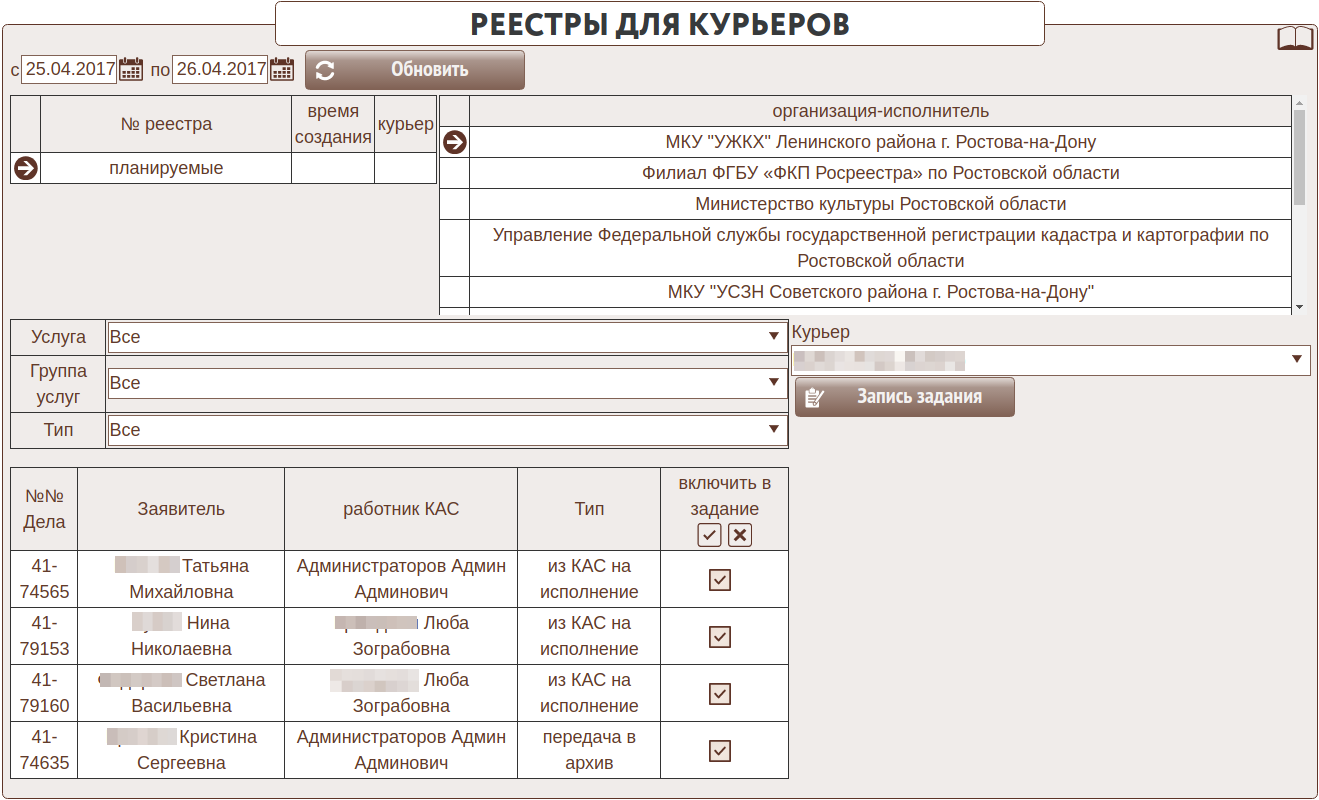Select Министерство культуры Ростовской области row

(880, 204)
